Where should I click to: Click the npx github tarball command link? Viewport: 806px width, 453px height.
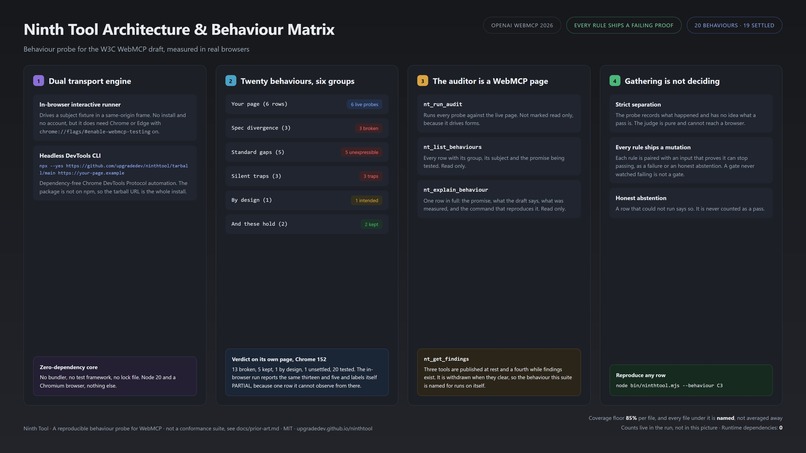pos(114,169)
